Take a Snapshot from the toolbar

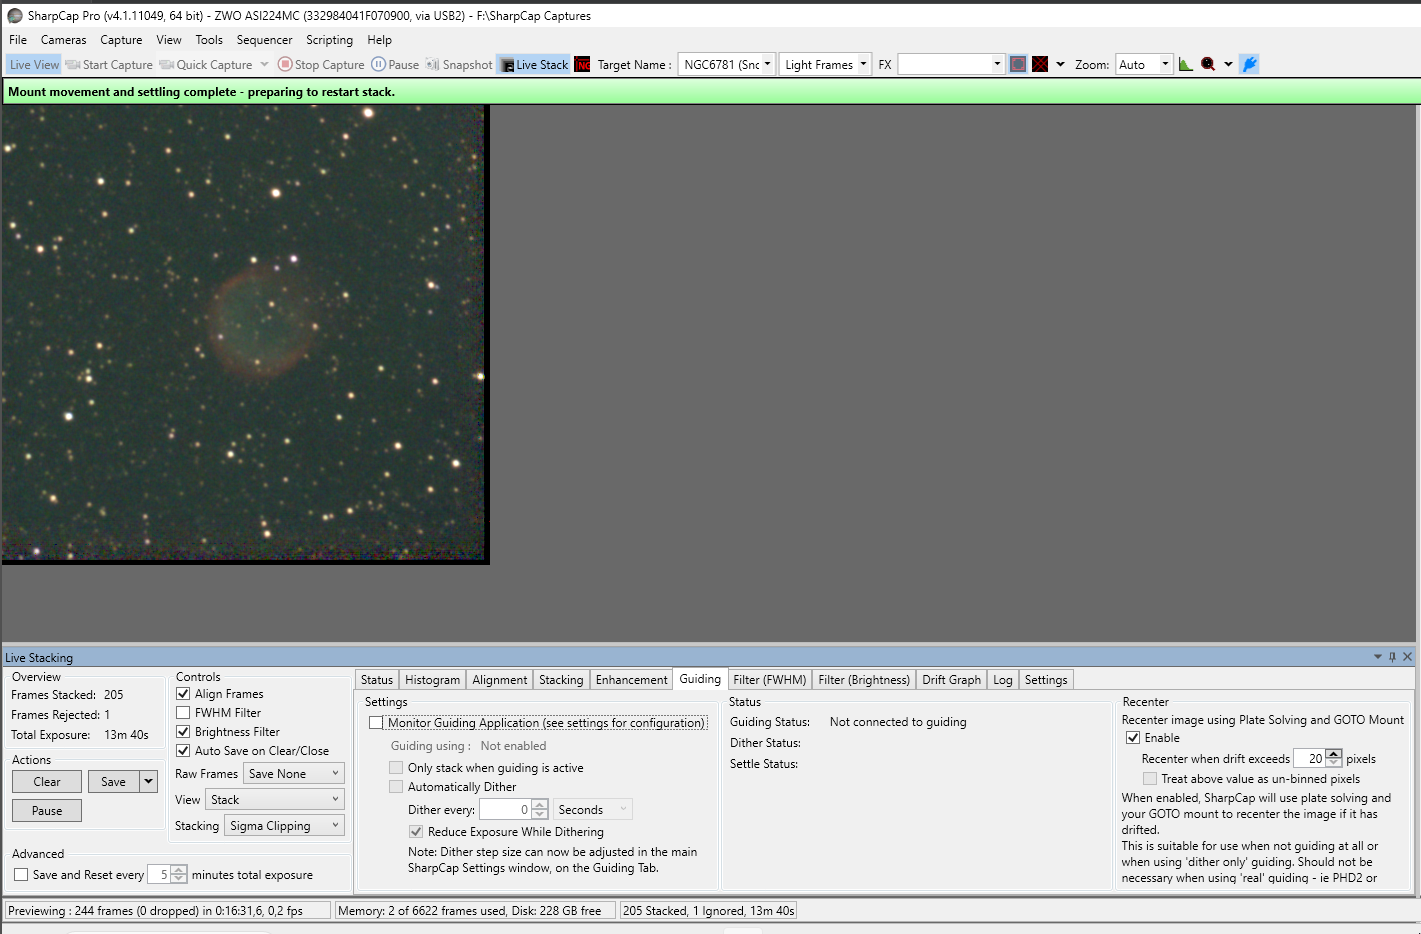459,64
